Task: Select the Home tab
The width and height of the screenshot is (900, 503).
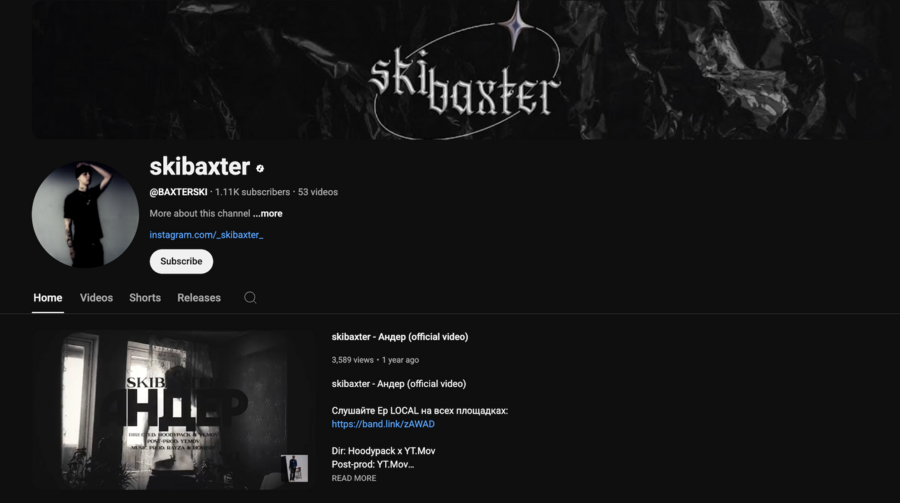Action: tap(48, 298)
